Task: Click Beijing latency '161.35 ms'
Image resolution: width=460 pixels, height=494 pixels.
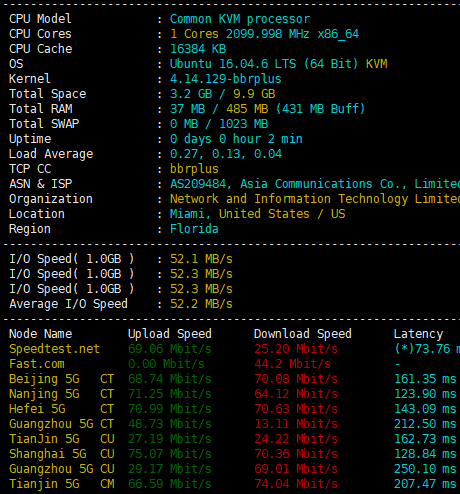Action: pyautogui.click(x=425, y=379)
